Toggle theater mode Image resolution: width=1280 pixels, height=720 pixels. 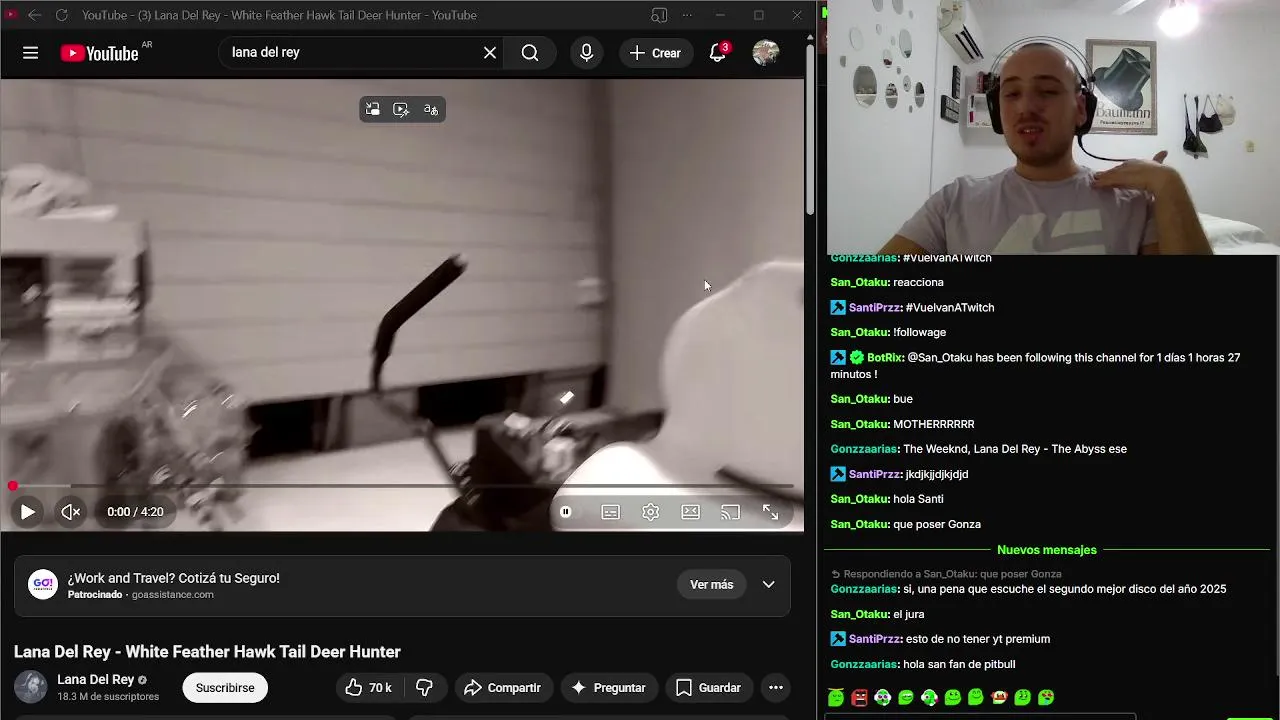point(691,512)
